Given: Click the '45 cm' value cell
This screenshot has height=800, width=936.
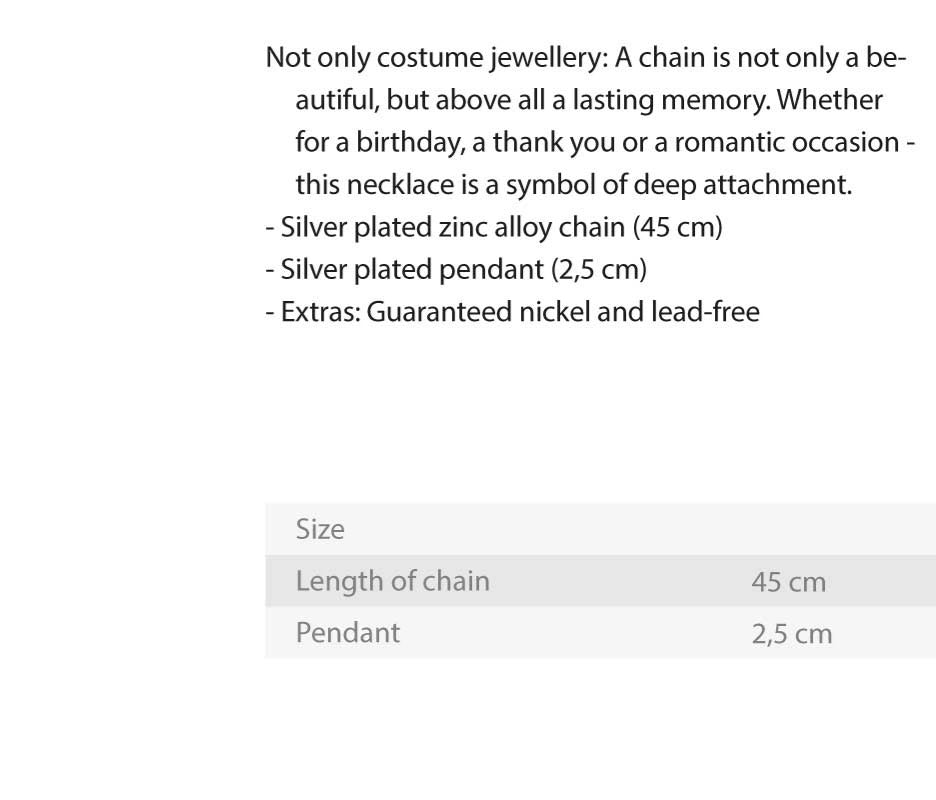Looking at the screenshot, I should (789, 582).
